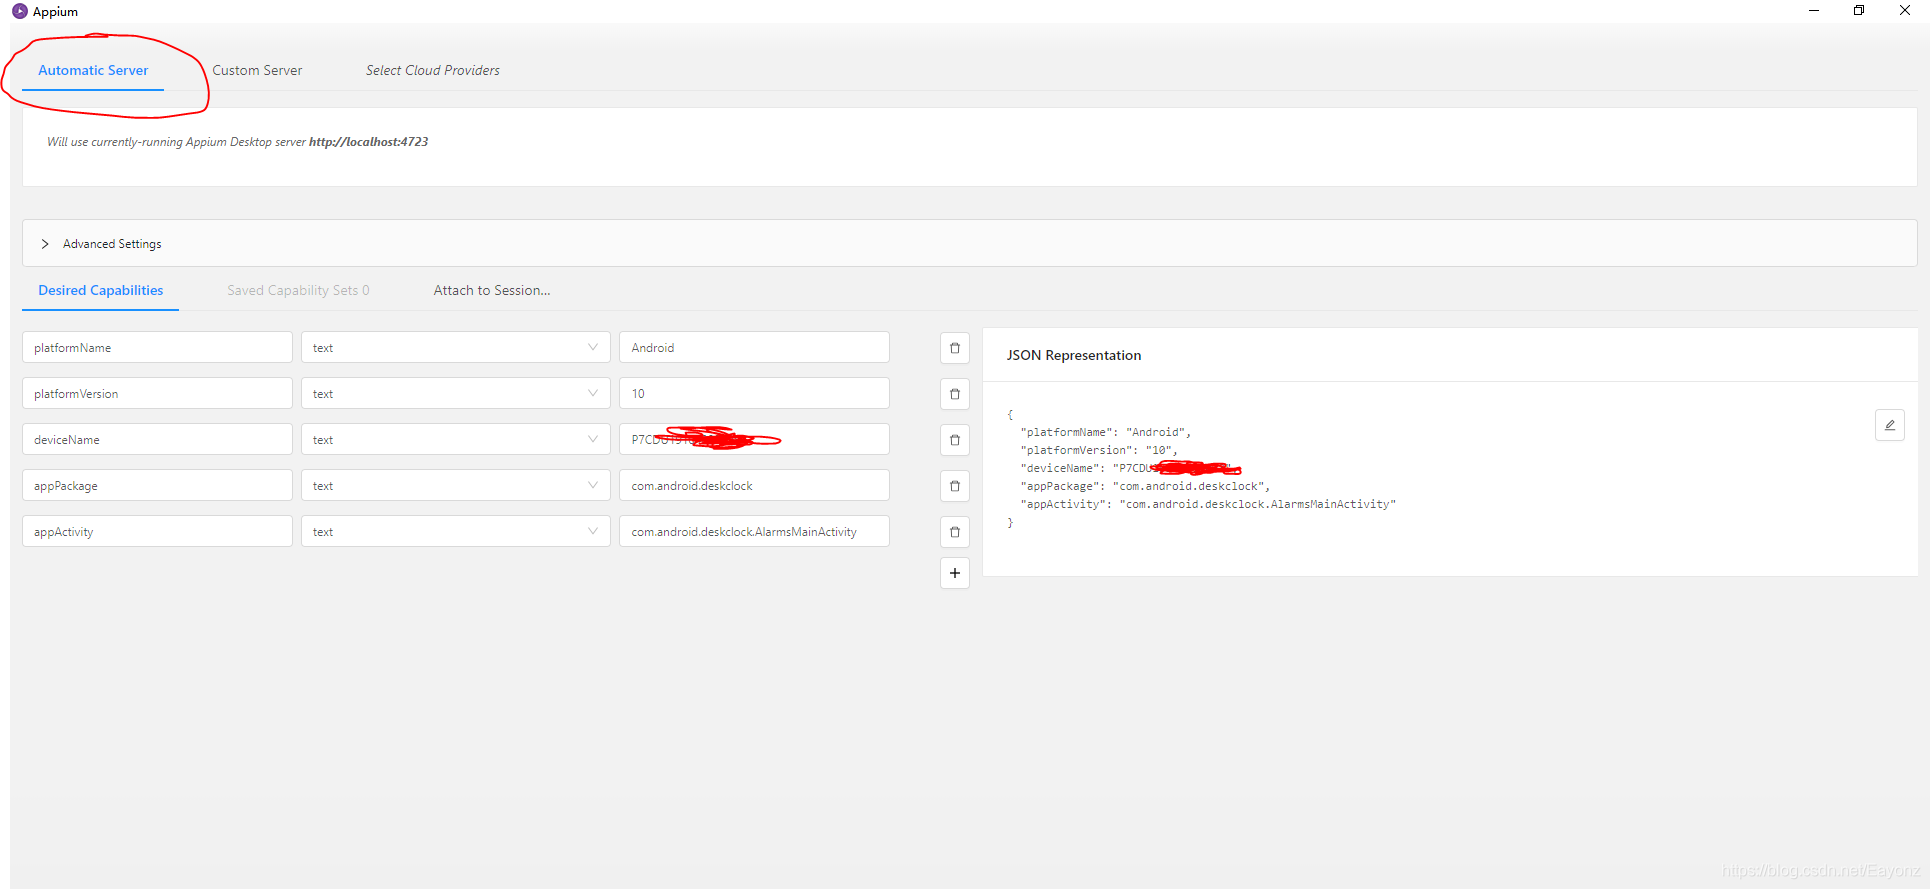Open type dropdown for appPackage

tap(455, 486)
